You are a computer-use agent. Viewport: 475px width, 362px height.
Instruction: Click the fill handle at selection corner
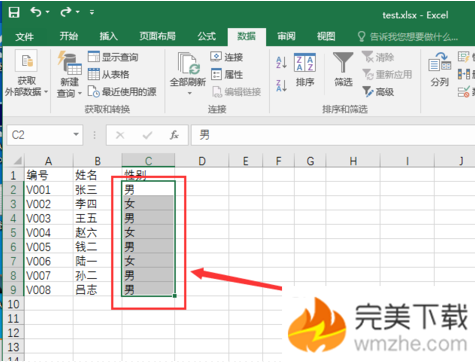pos(175,296)
